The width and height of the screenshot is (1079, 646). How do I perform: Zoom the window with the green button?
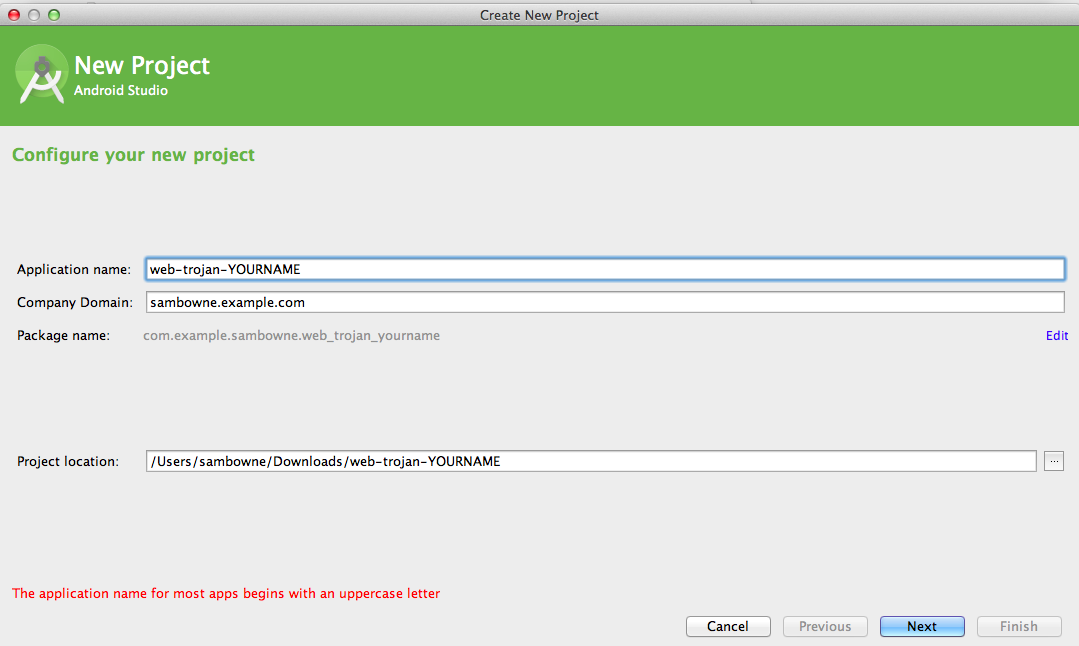point(54,14)
